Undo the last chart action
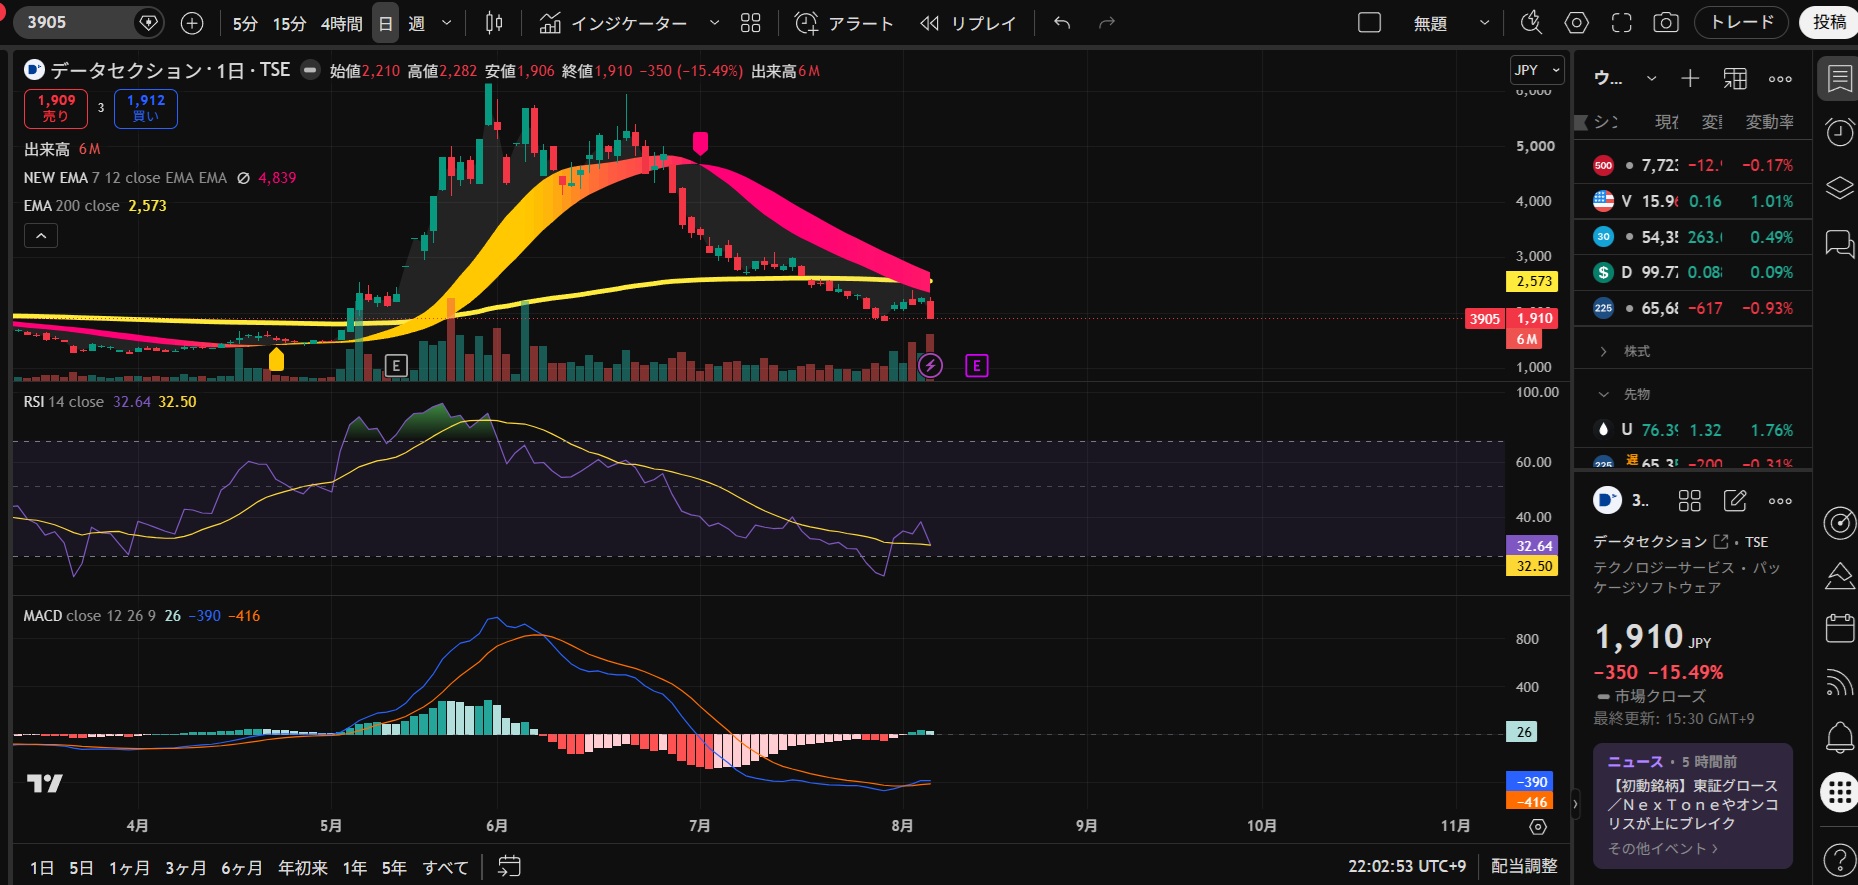Screen dimensions: 1858x885 [x=1062, y=23]
